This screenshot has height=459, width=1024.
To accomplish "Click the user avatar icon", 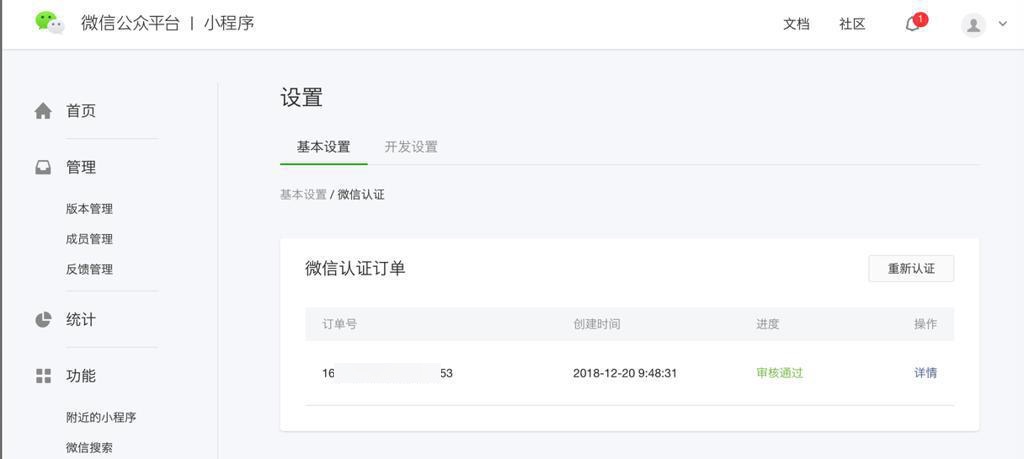I will tap(973, 25).
